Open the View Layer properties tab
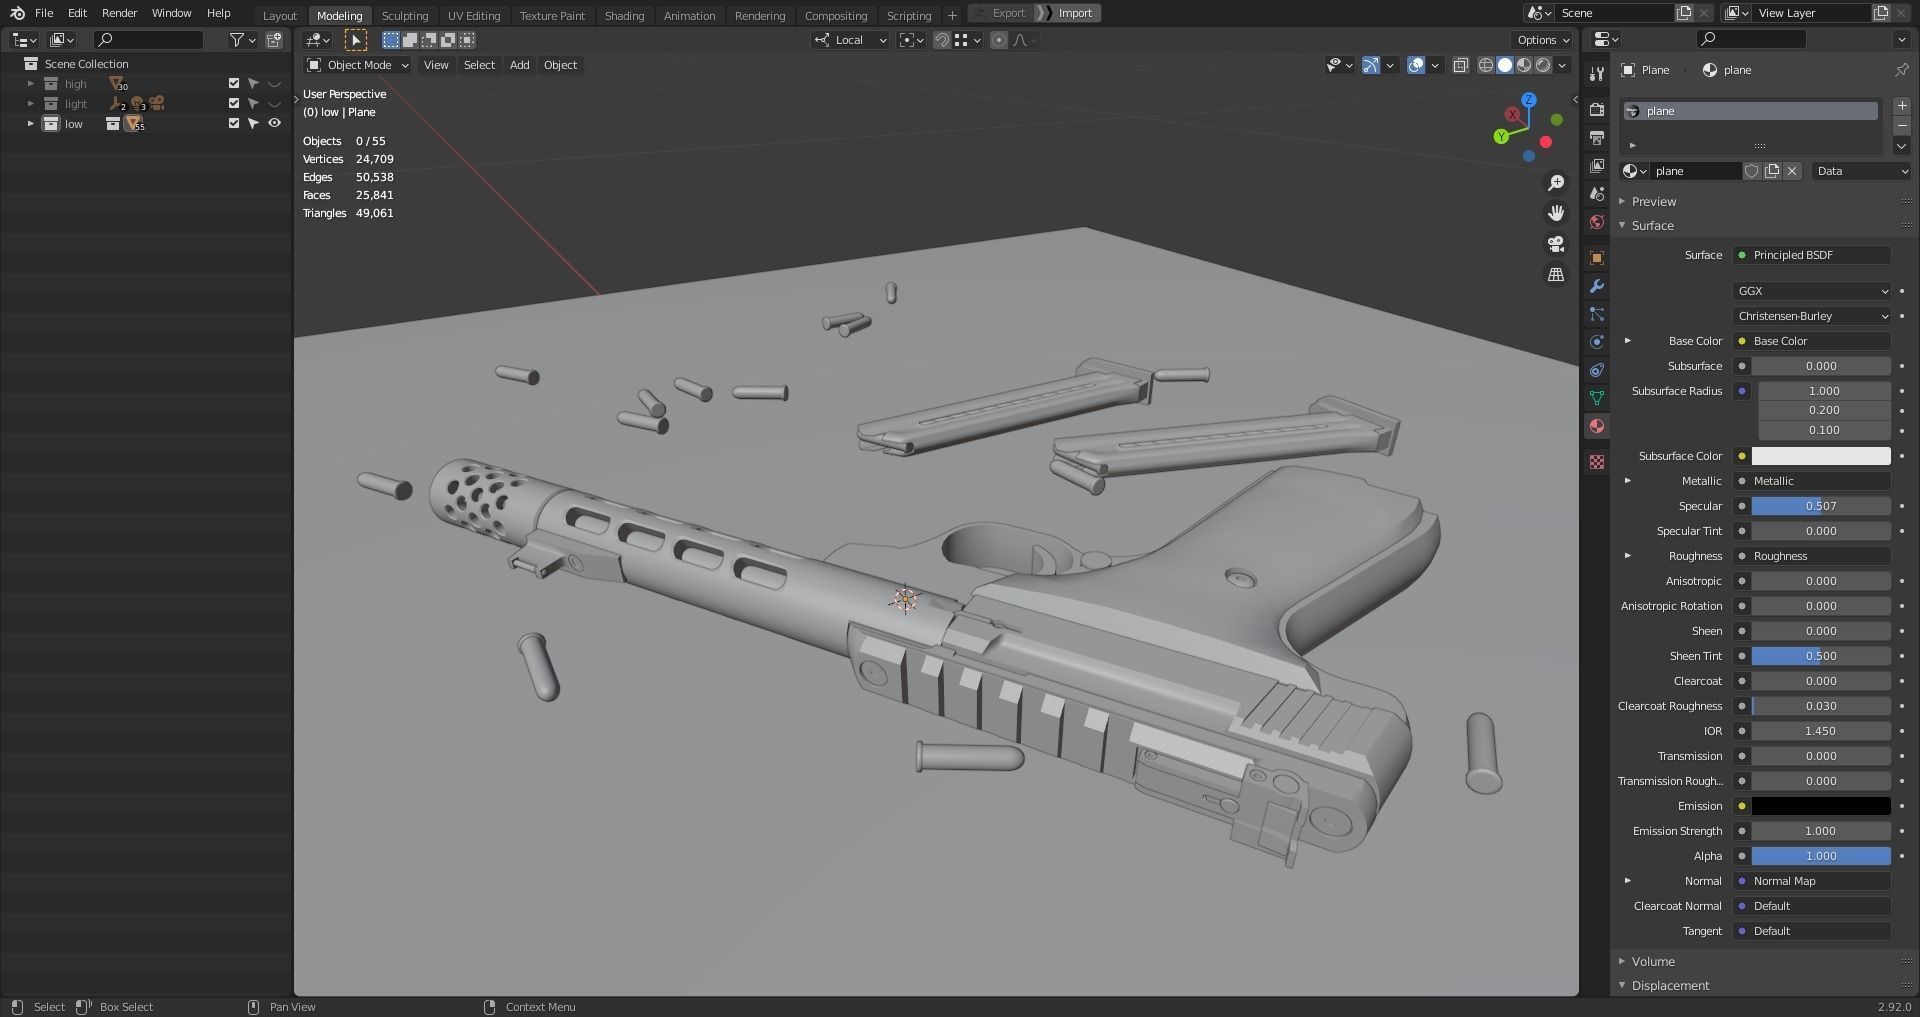This screenshot has height=1017, width=1920. pyautogui.click(x=1597, y=165)
